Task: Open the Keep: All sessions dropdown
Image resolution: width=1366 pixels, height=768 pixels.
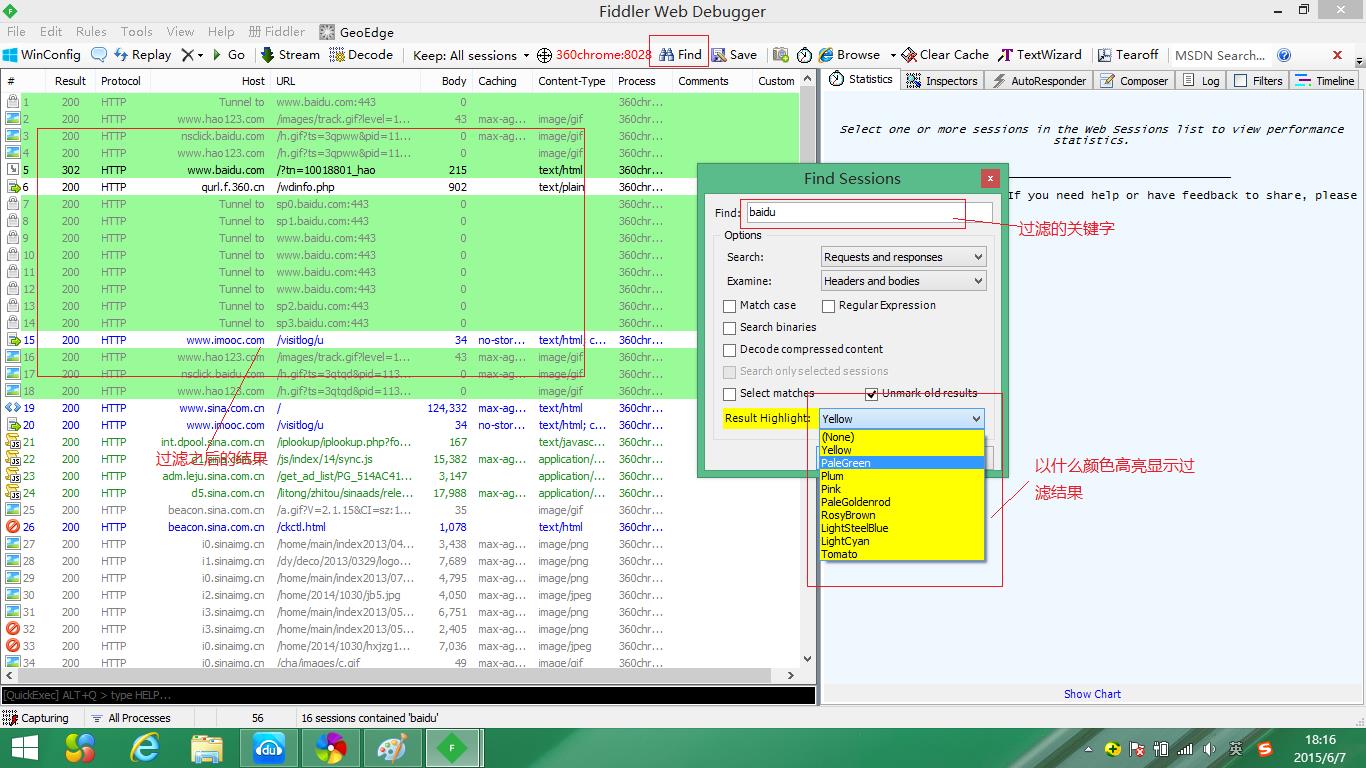Action: pos(471,55)
